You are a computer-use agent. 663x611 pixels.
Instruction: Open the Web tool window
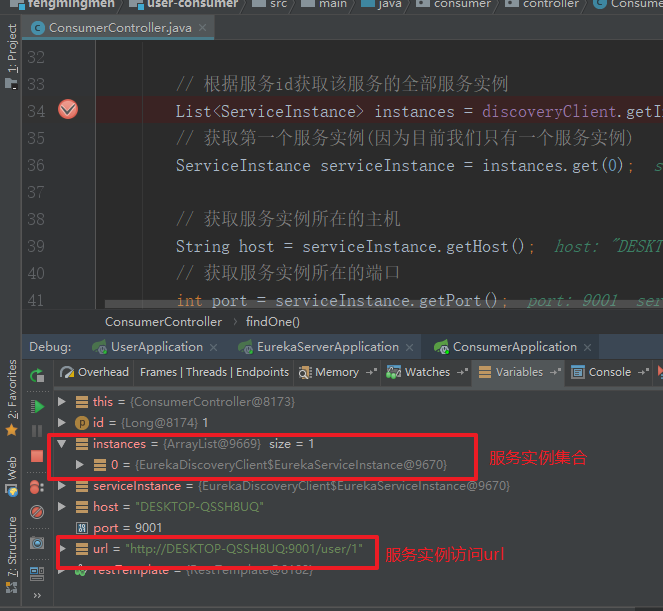[11, 476]
